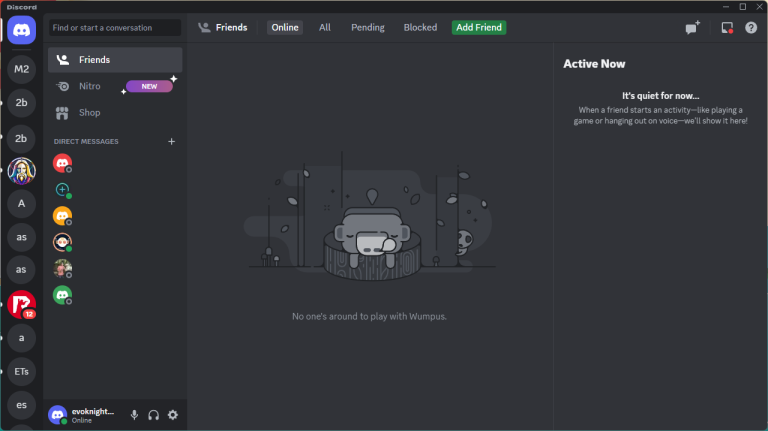Click the evoknight user avatar
768x431 pixels.
[57, 415]
